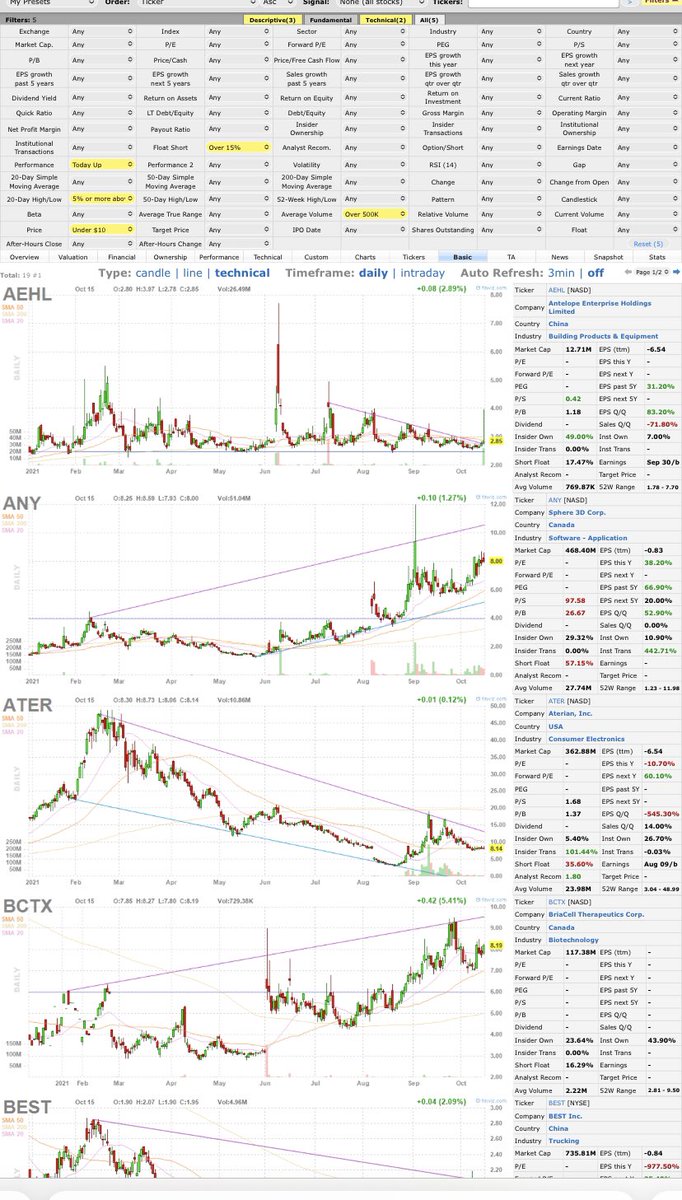Set chart type to technical
682x1200 pixels.
[x=242, y=273]
